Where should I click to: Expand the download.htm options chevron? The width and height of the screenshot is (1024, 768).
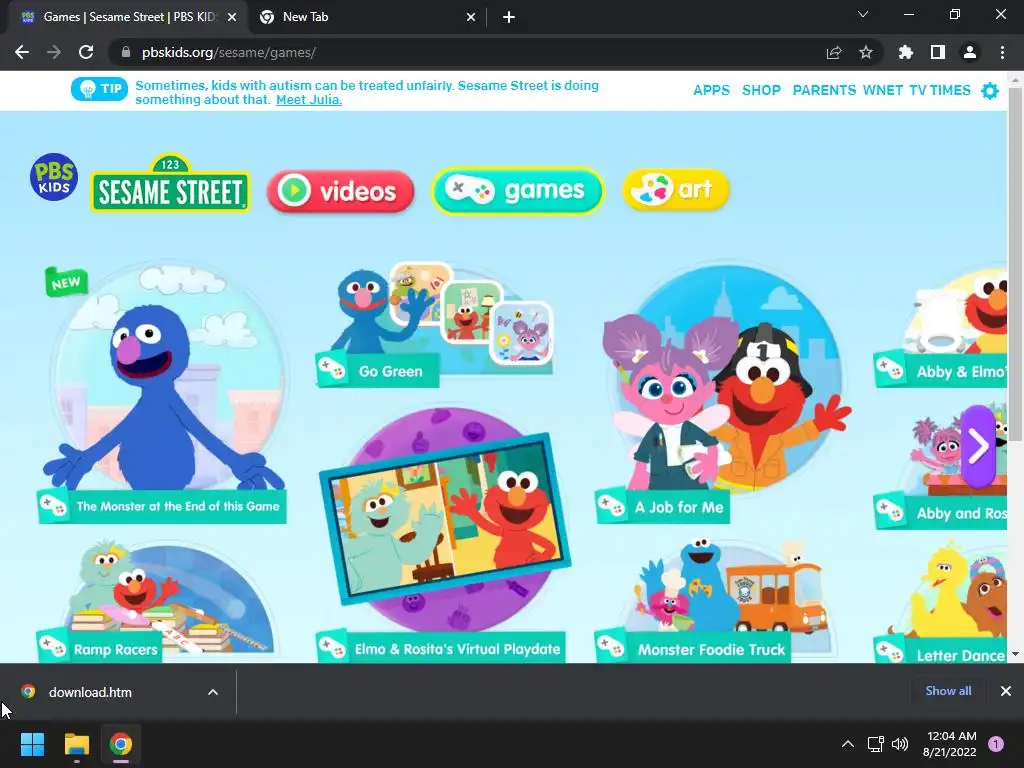[x=213, y=692]
